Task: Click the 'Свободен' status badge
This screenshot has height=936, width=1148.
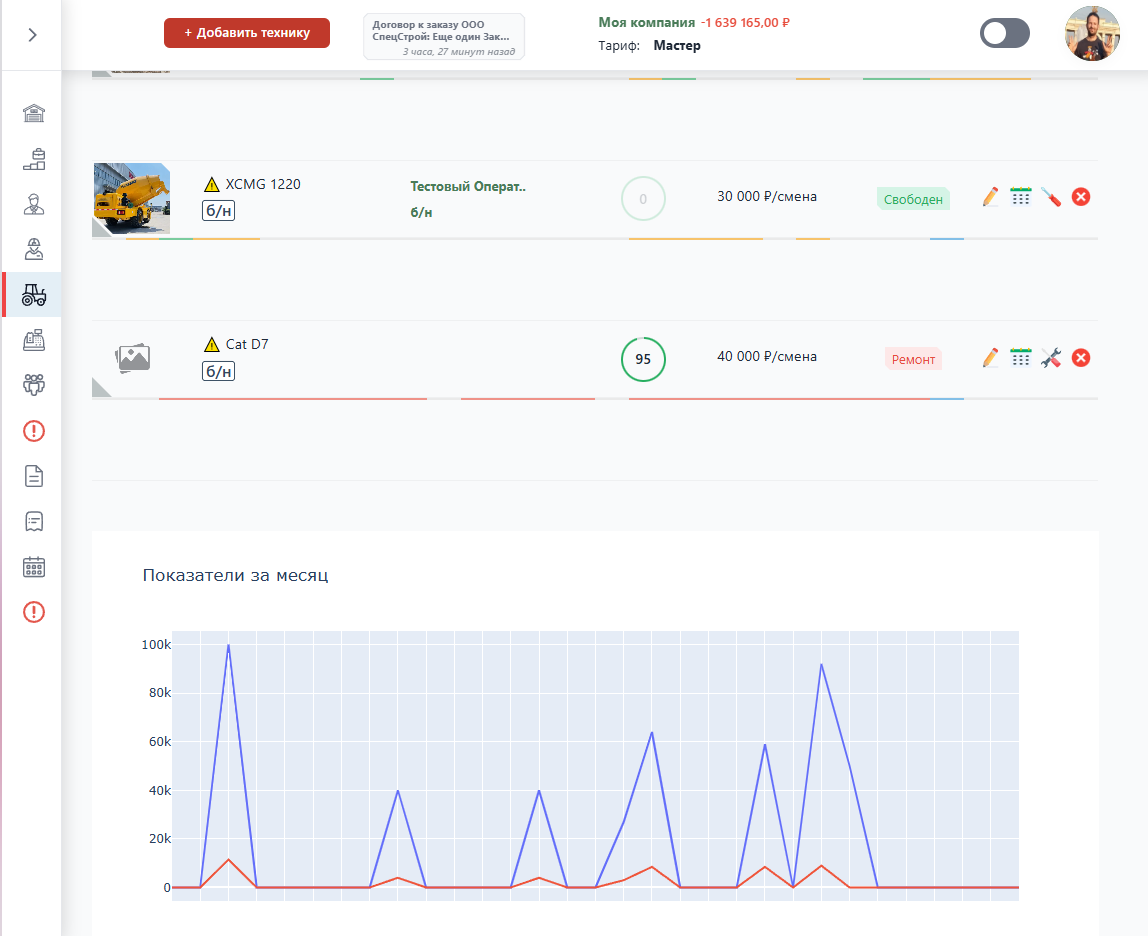Action: [913, 199]
